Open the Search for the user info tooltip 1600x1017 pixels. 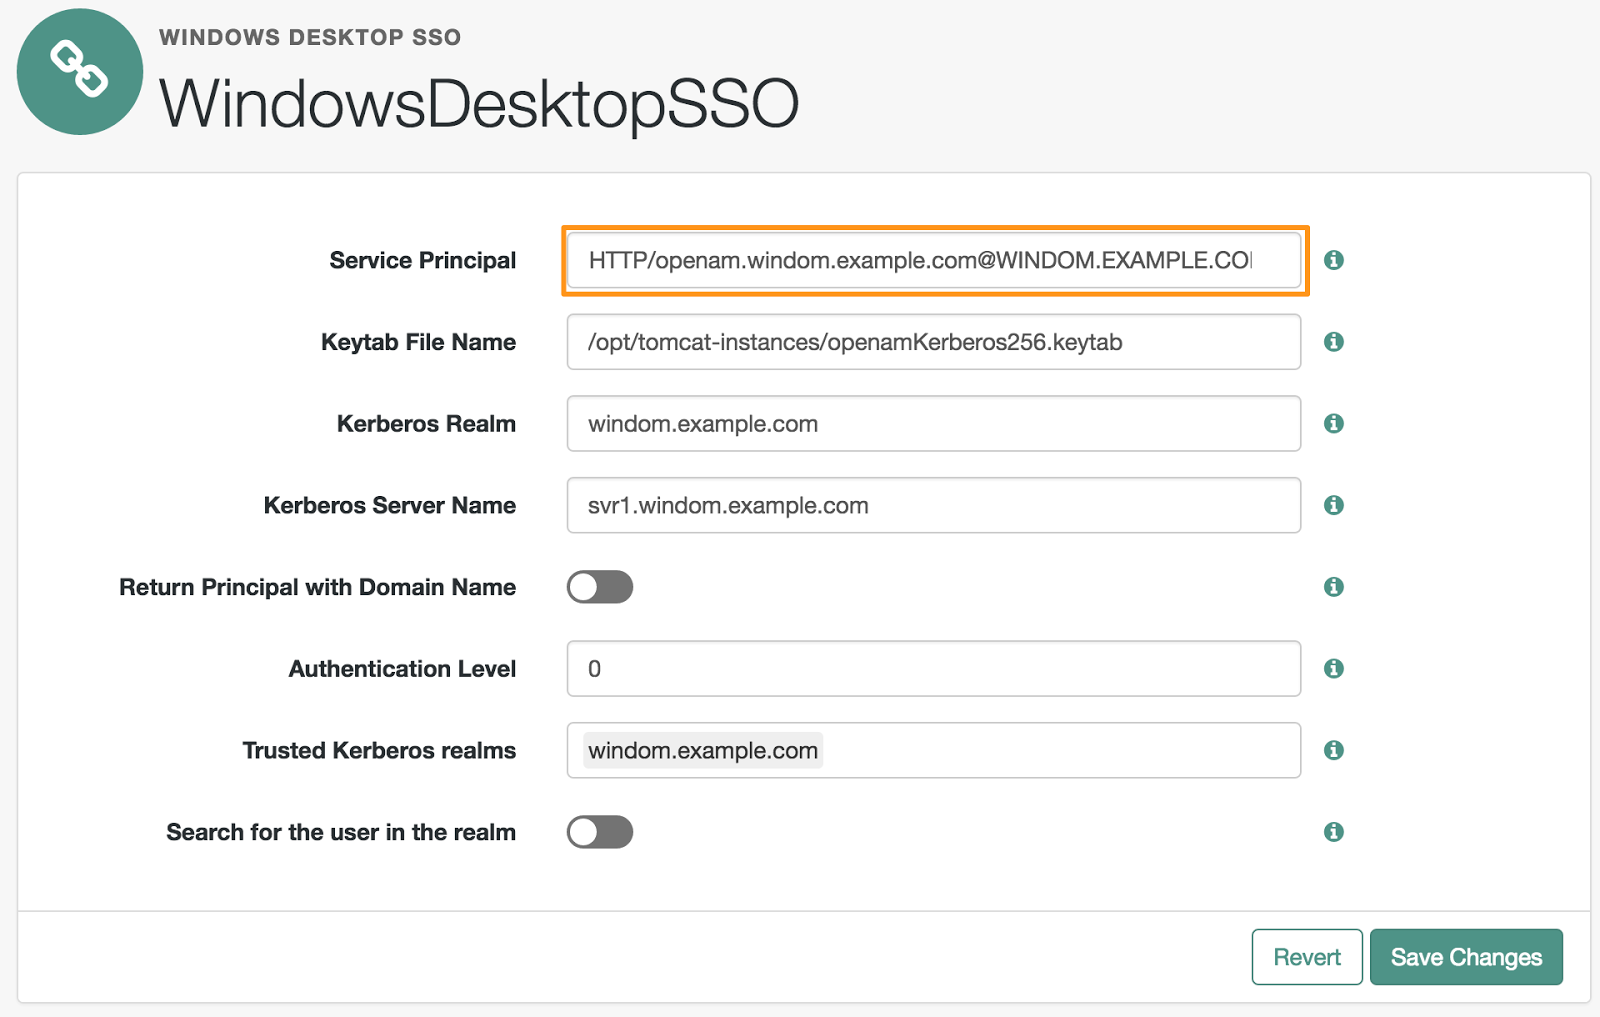click(x=1333, y=831)
